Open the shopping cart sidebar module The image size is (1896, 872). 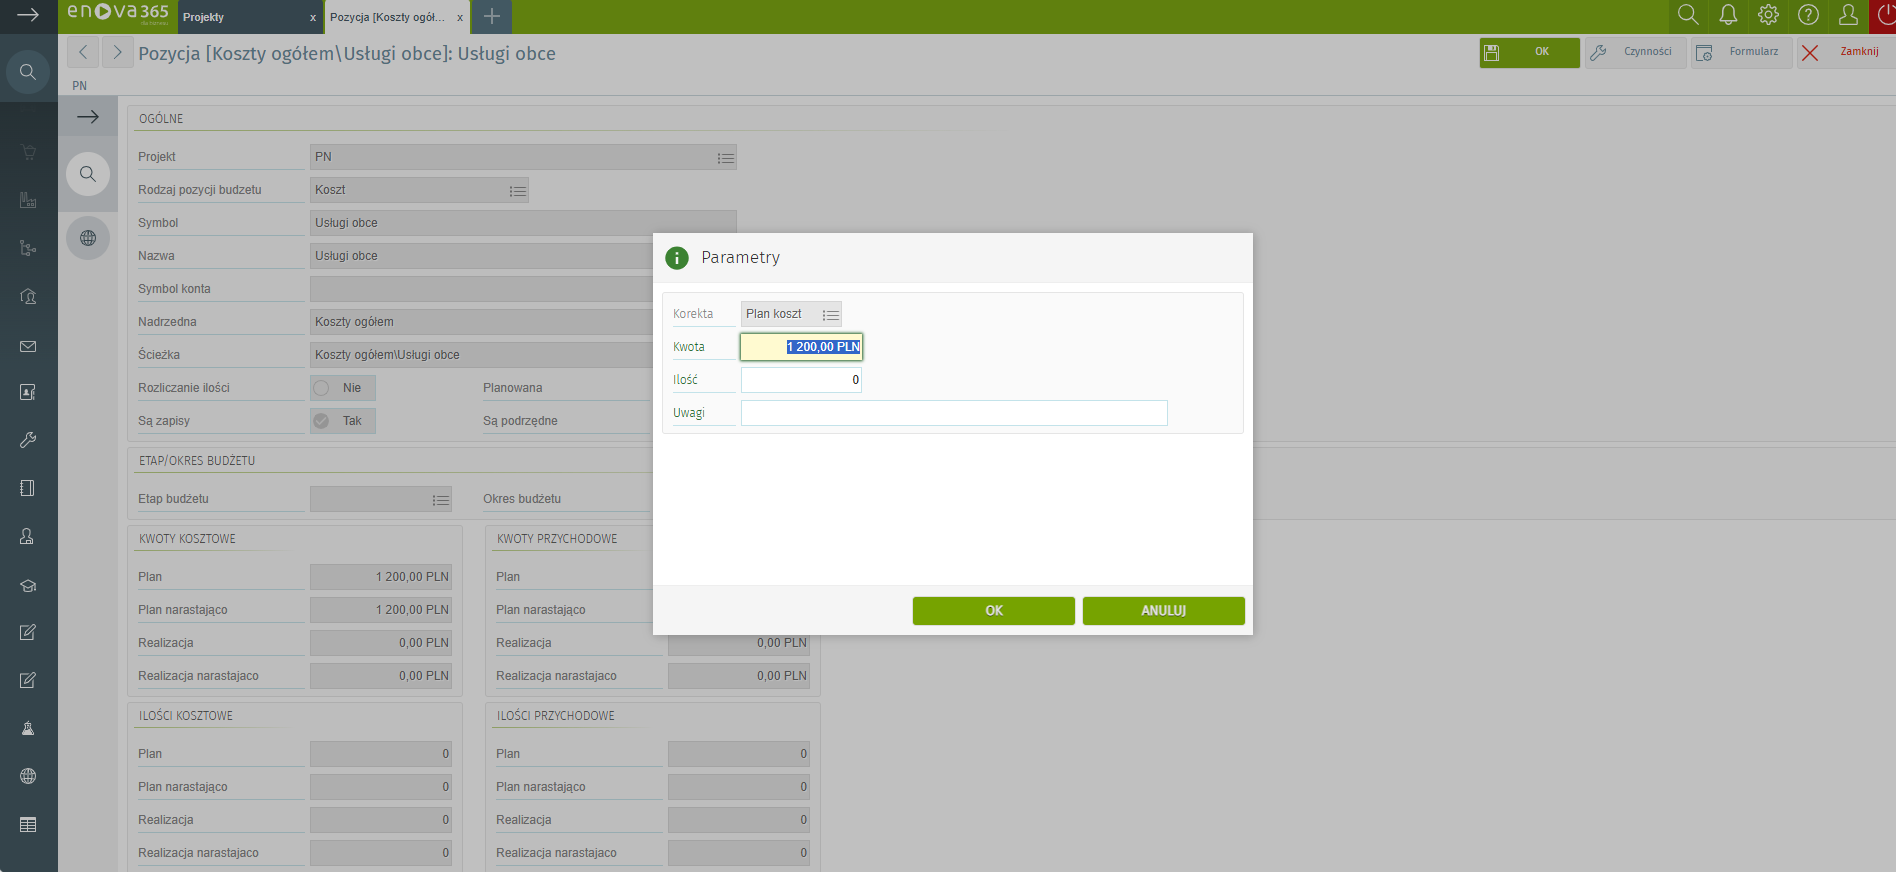click(x=28, y=152)
